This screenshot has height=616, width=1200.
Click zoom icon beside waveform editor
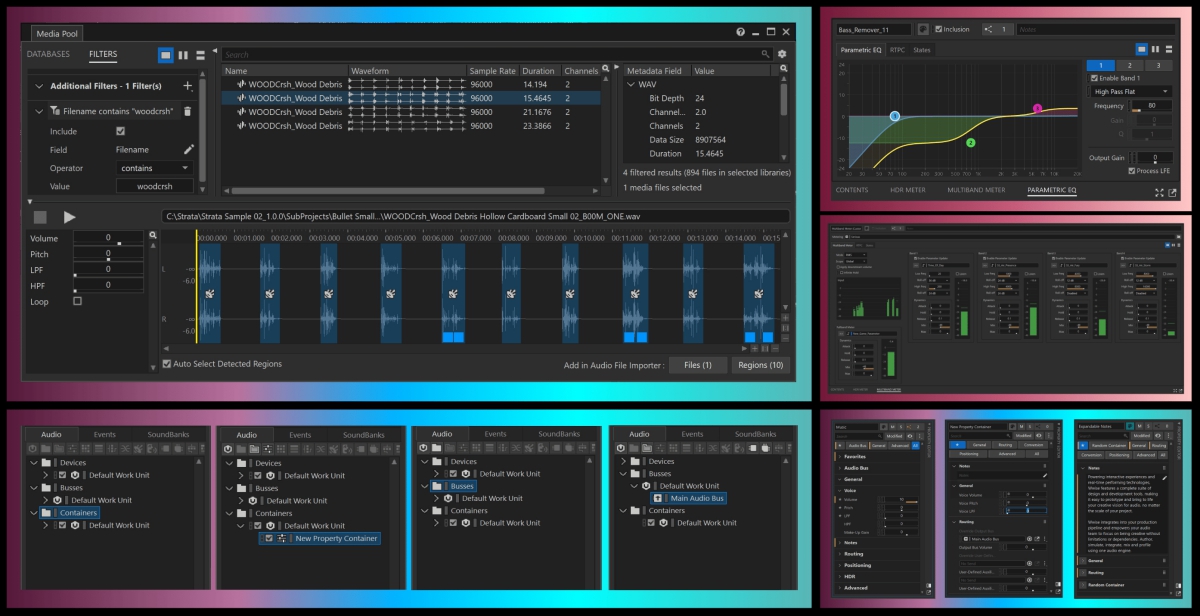[x=153, y=236]
